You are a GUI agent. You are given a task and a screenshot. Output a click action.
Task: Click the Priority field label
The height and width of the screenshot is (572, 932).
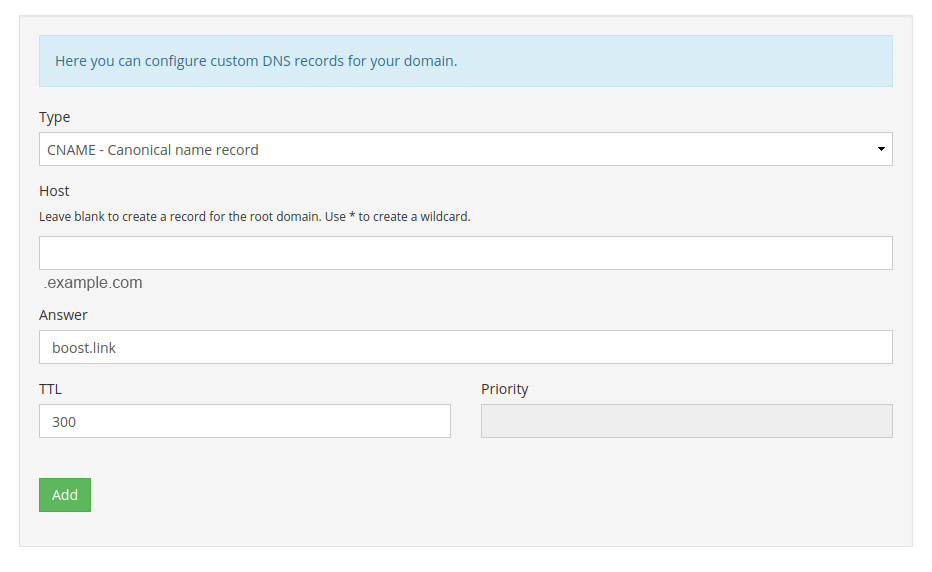(505, 389)
